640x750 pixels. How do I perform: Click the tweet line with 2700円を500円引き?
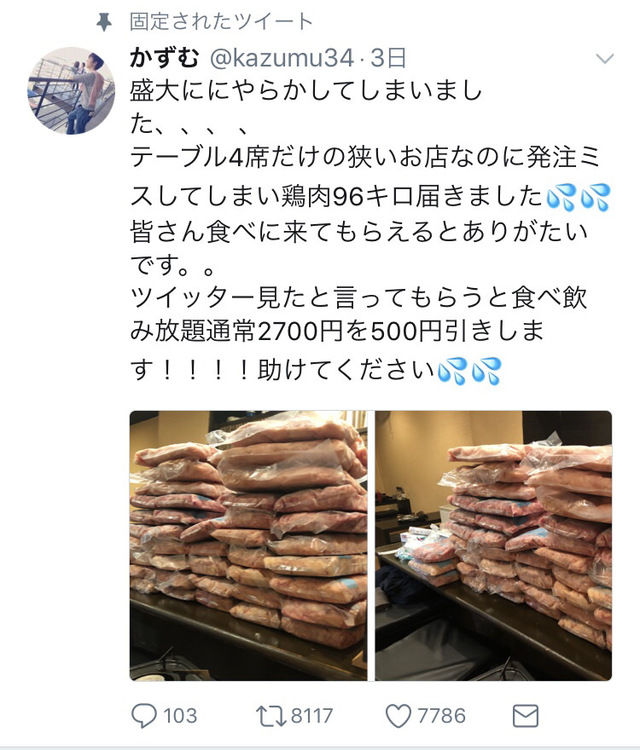337,331
